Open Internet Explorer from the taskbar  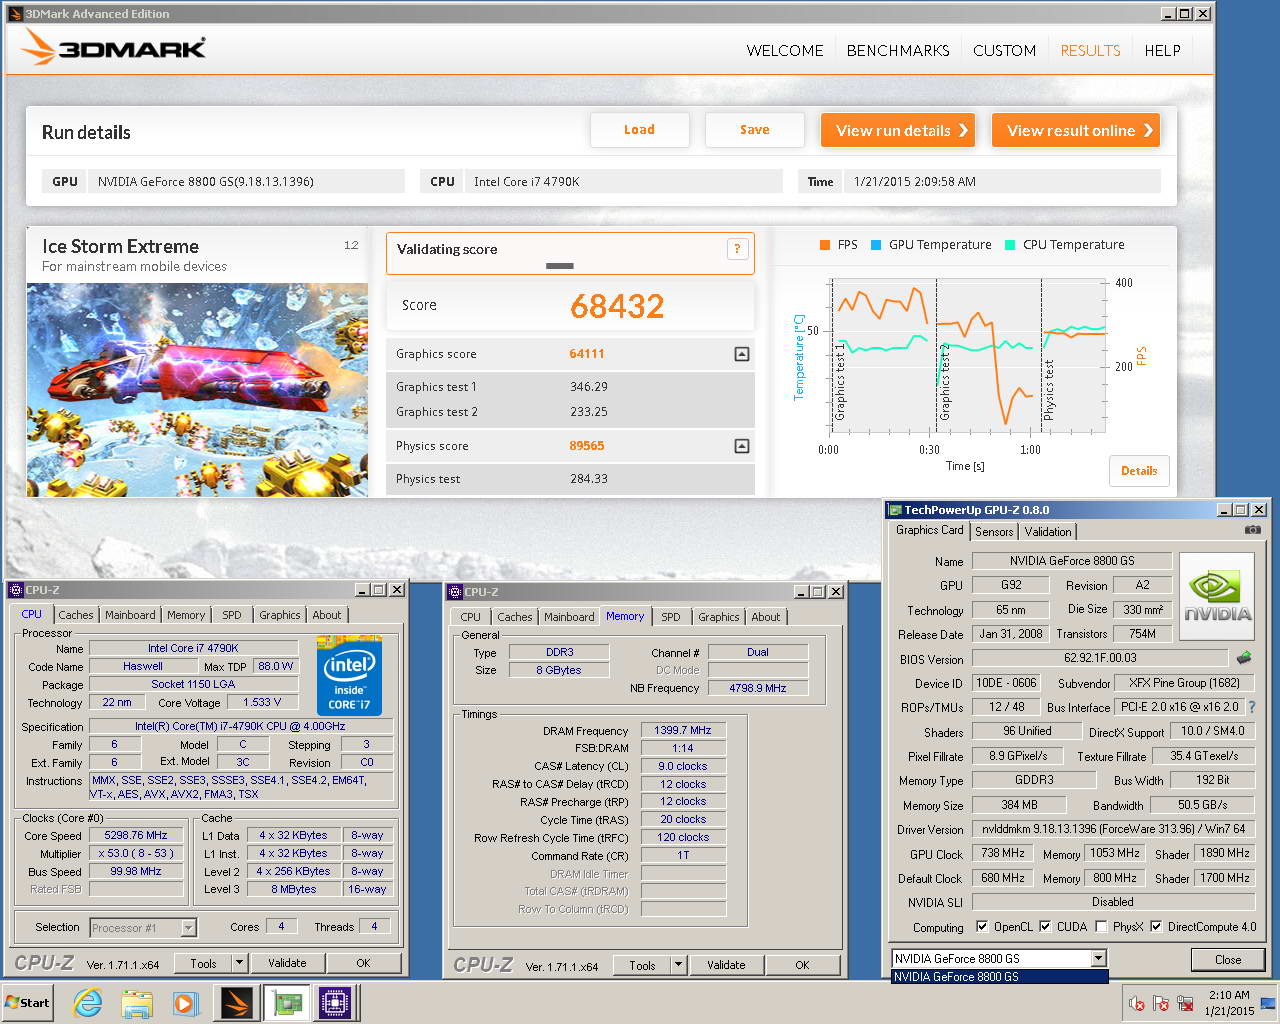click(x=88, y=1003)
